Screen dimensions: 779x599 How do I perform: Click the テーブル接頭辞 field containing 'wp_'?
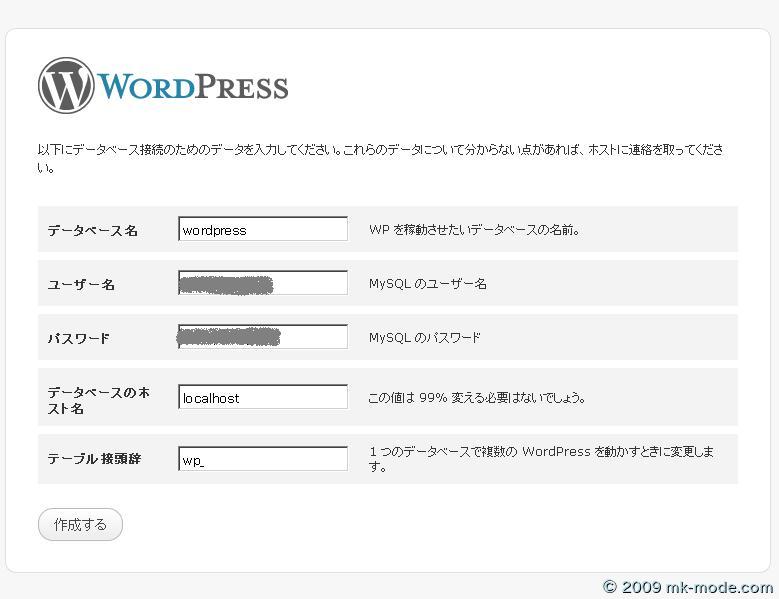(x=262, y=460)
